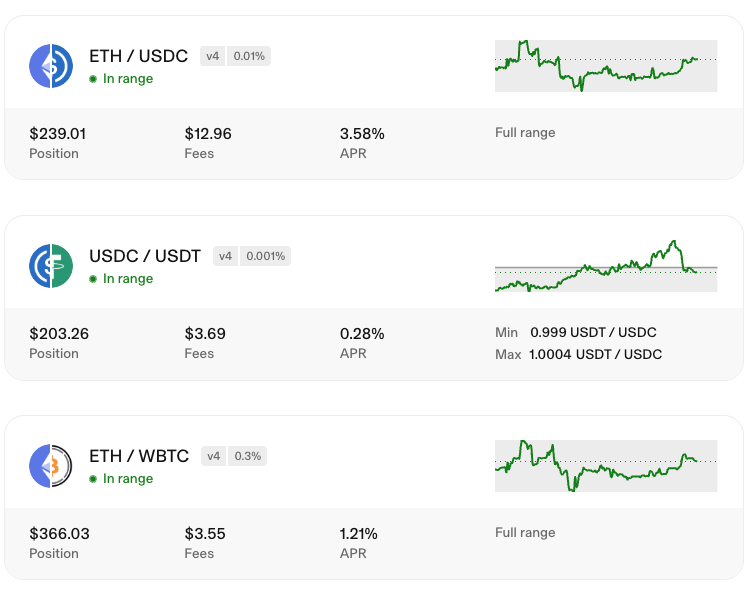Select the $239.01 position value
This screenshot has height=597, width=748.
point(58,133)
